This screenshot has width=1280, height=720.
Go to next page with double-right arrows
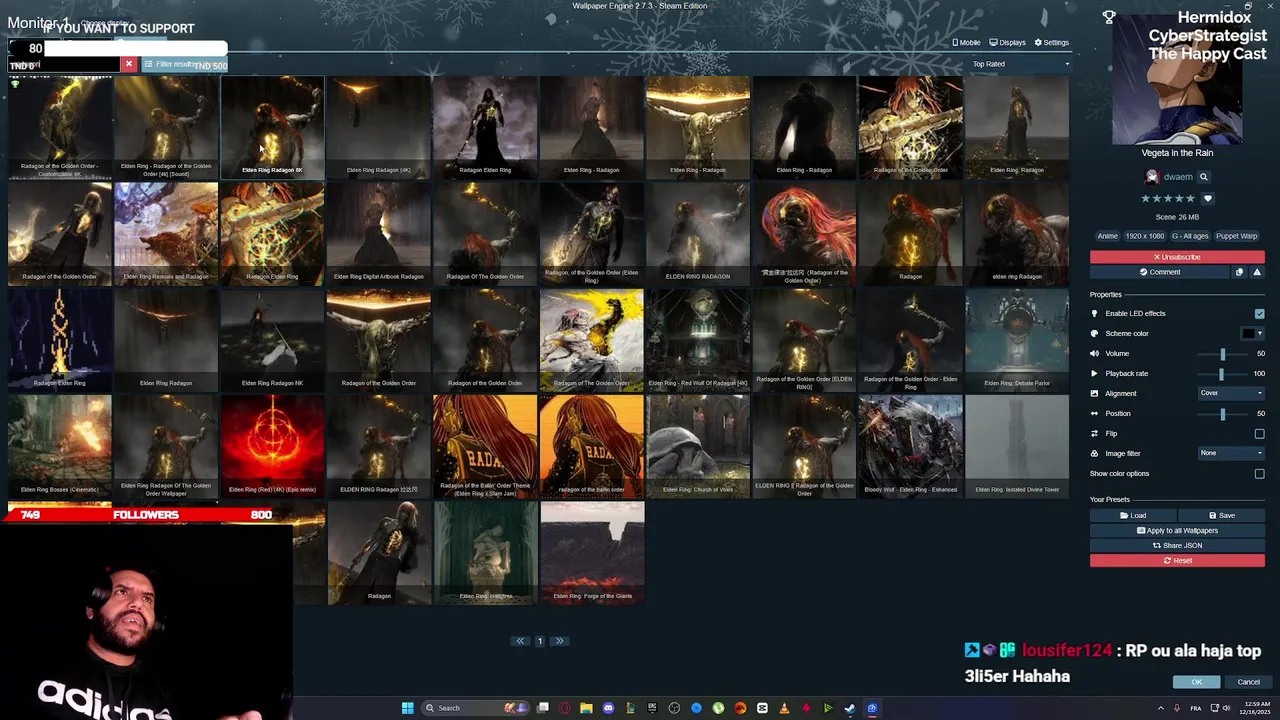pyautogui.click(x=559, y=641)
